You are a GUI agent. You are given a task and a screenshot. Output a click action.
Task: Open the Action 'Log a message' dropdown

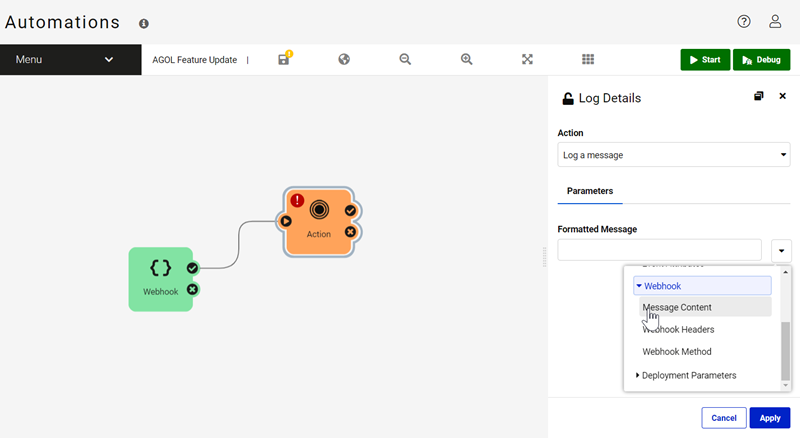coord(673,155)
